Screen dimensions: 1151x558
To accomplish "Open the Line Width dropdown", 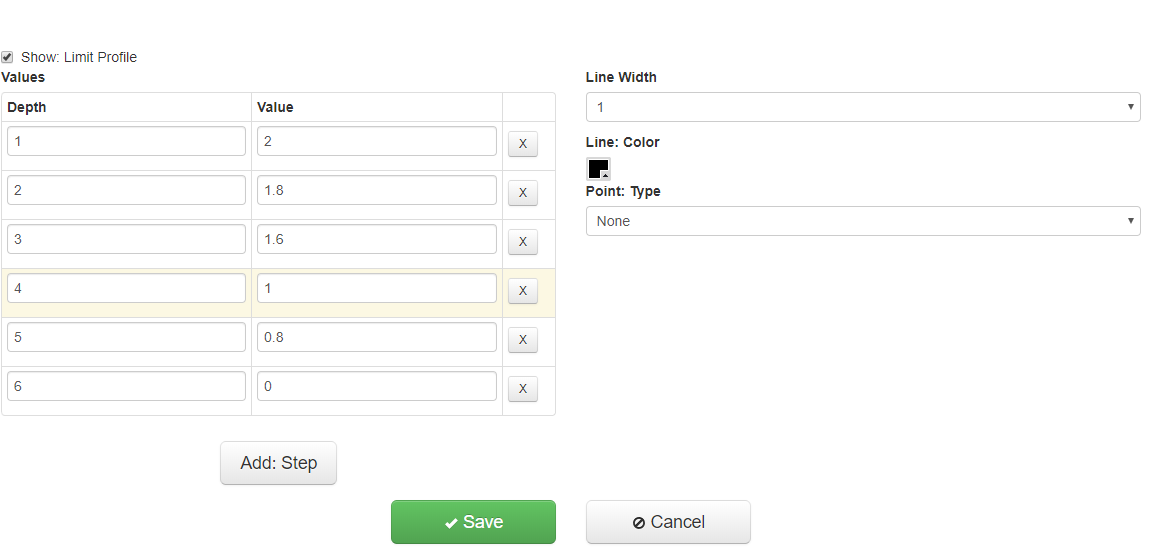I will 862,107.
